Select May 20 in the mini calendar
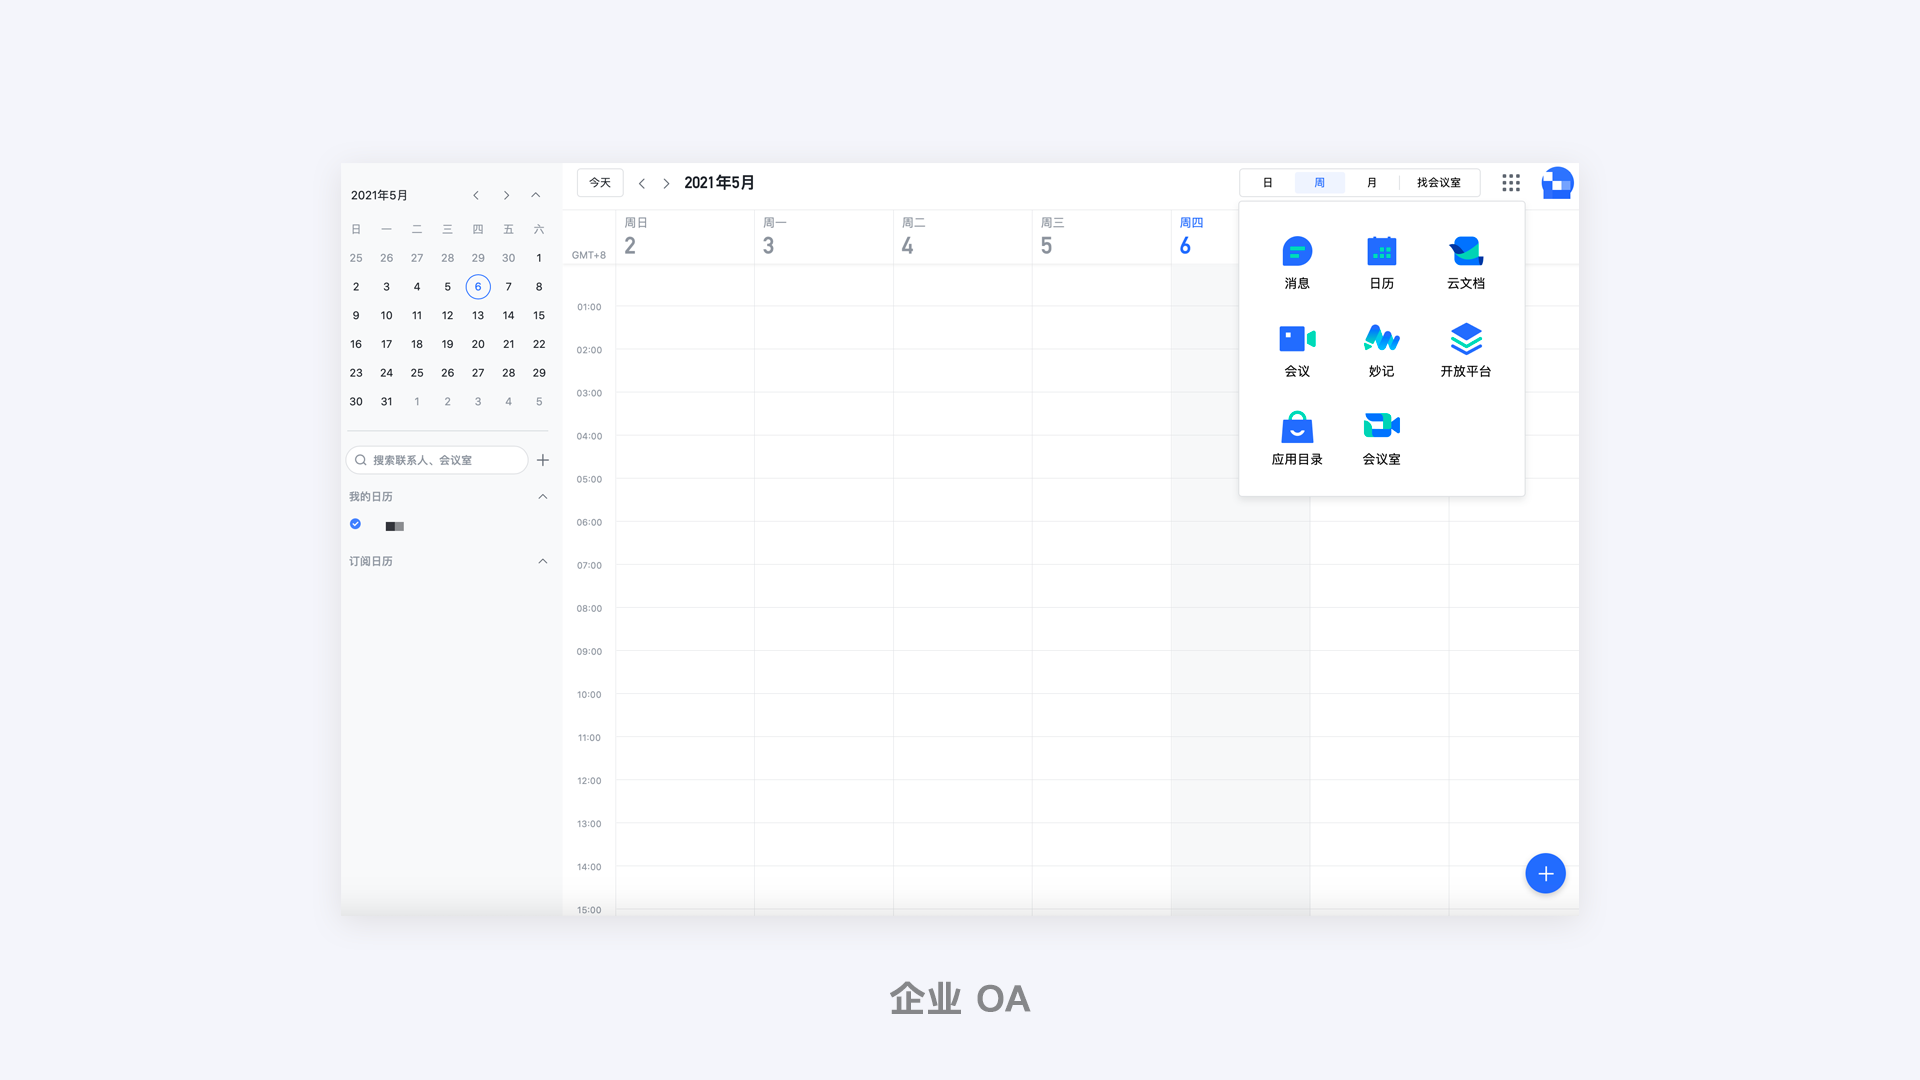The width and height of the screenshot is (1920, 1080). pos(478,344)
